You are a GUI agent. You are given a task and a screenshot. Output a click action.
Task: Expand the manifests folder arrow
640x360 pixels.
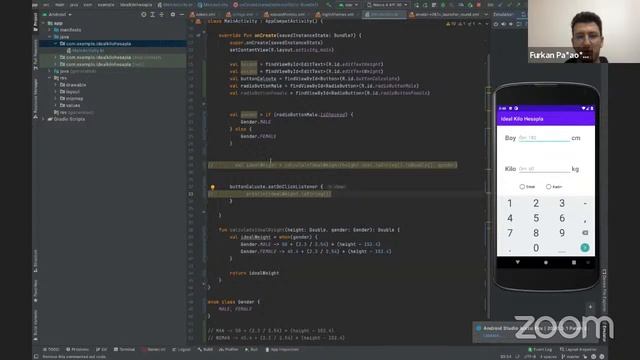click(x=50, y=30)
